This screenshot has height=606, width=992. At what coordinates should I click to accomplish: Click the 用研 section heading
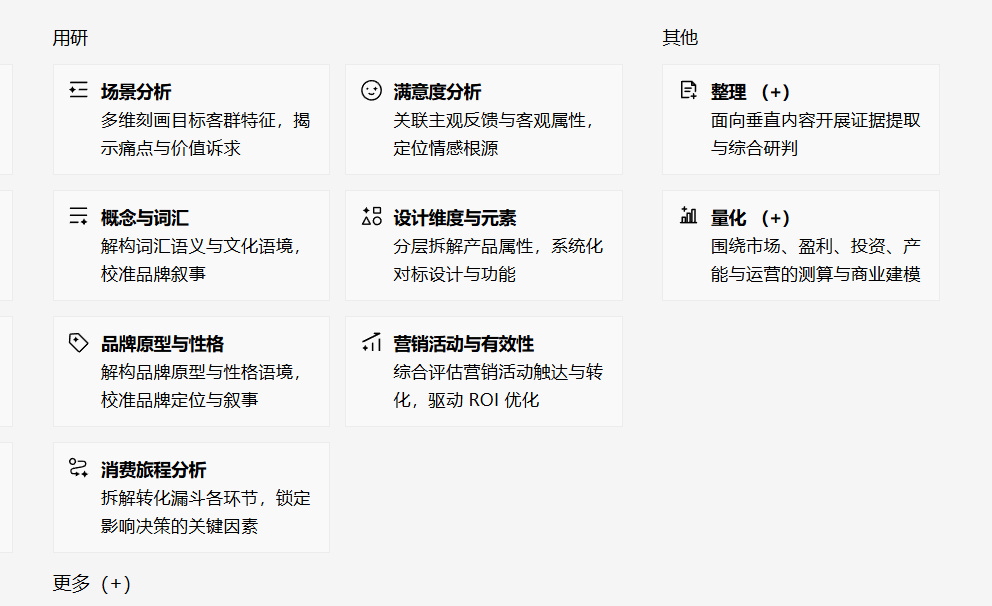pos(70,38)
